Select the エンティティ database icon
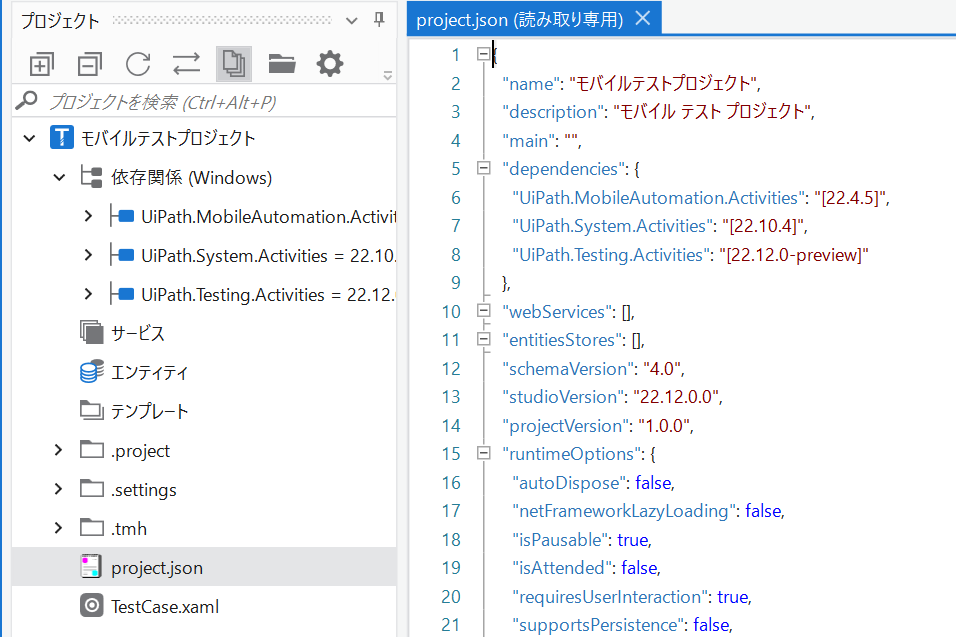 (x=91, y=371)
